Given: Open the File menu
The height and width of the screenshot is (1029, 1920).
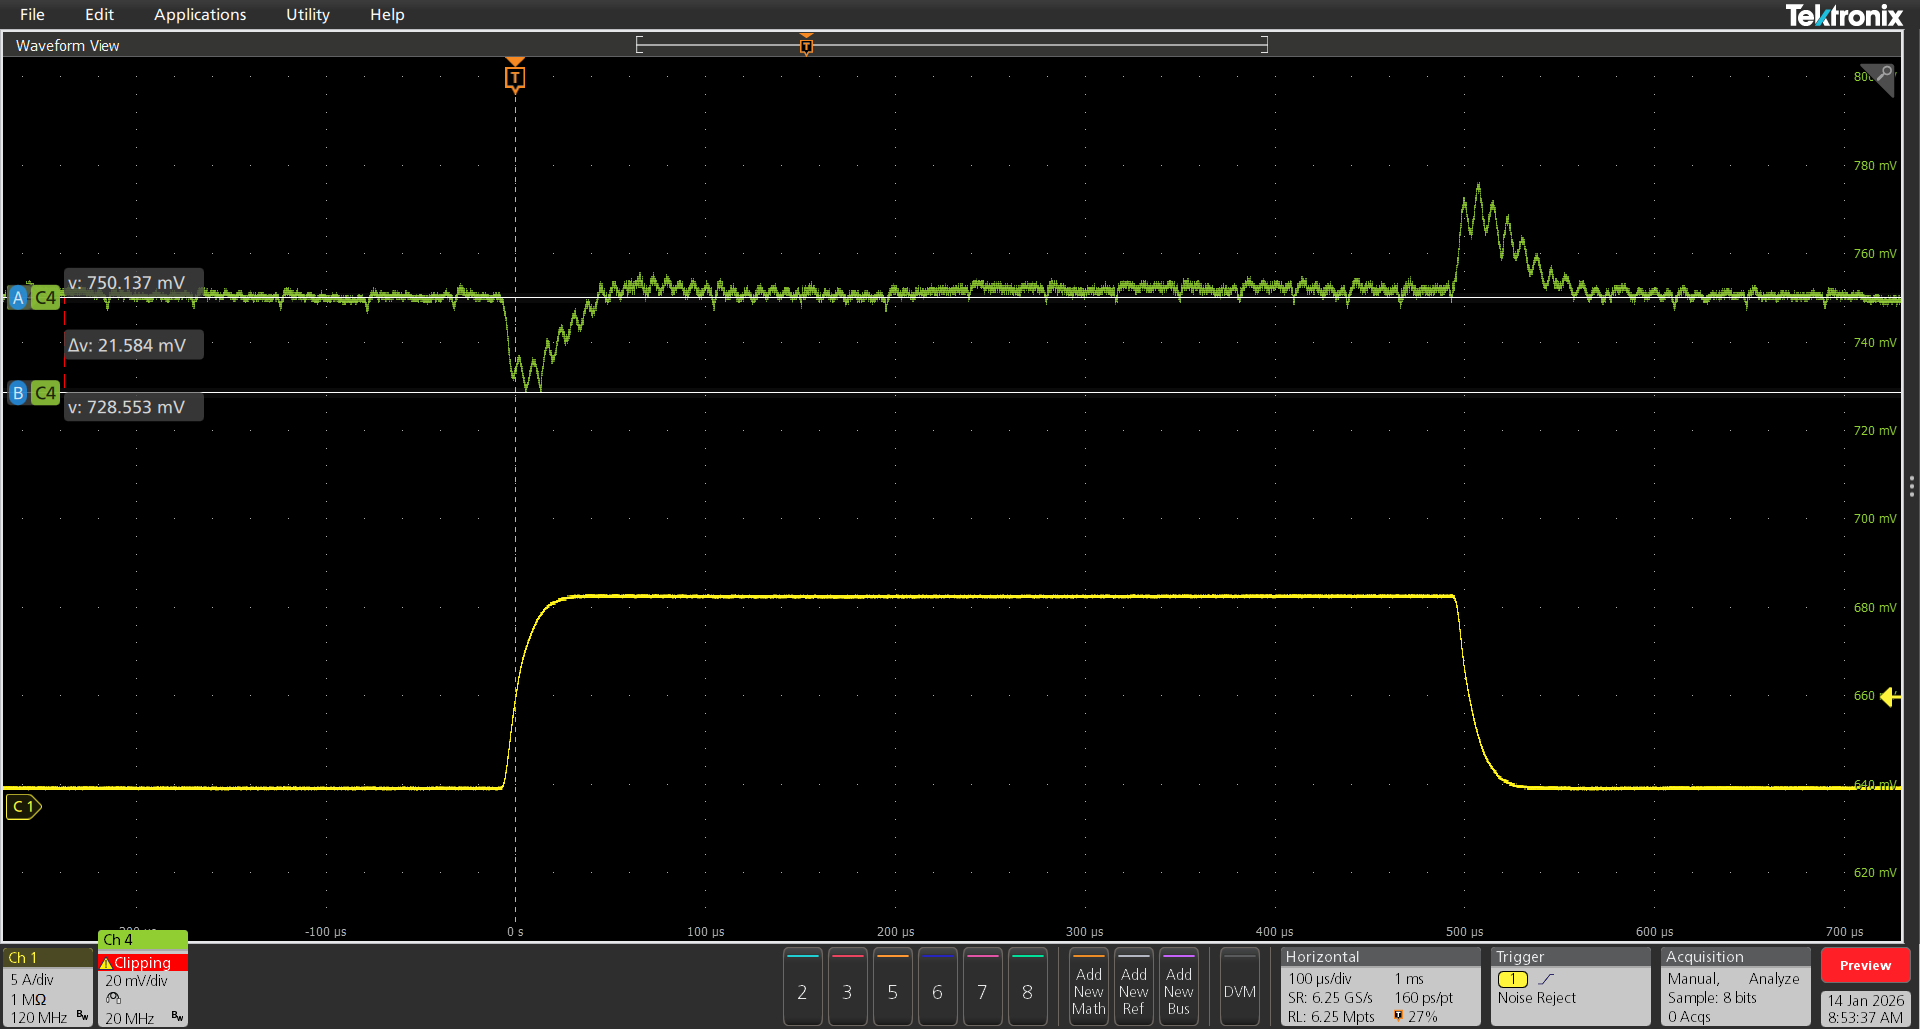Looking at the screenshot, I should click(x=32, y=14).
